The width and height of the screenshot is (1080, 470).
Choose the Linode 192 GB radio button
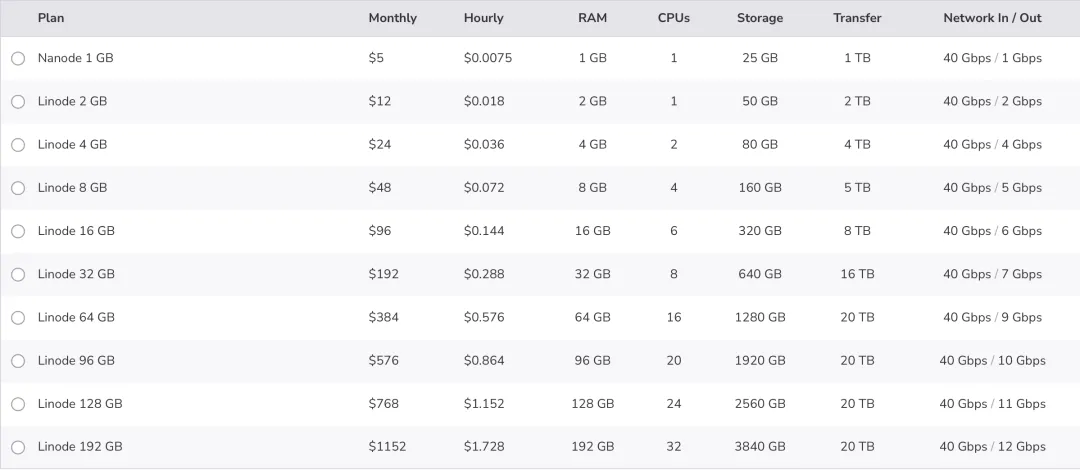point(18,447)
